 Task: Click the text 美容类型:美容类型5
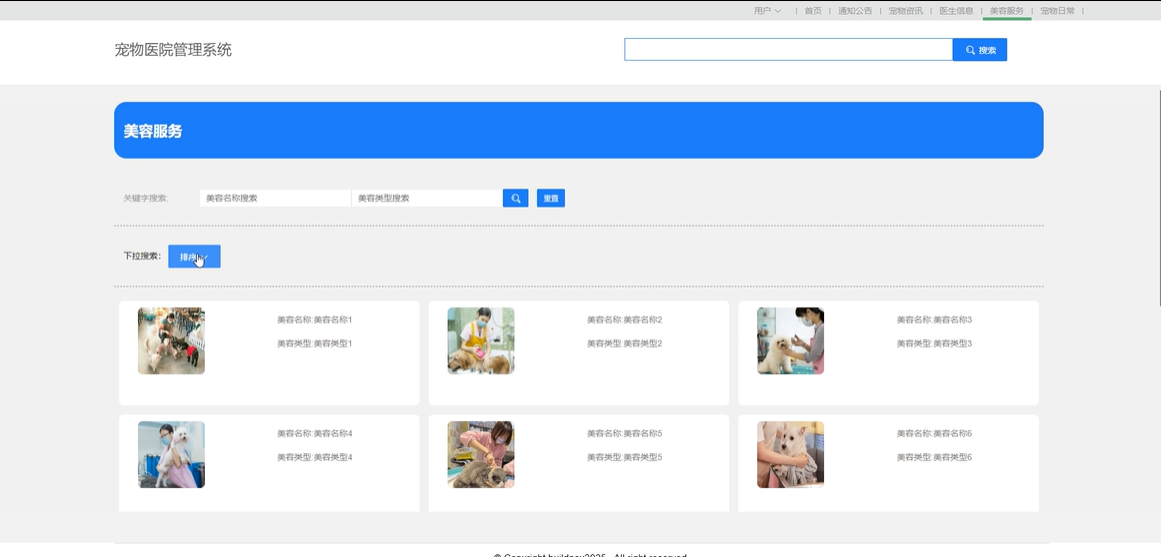624,457
